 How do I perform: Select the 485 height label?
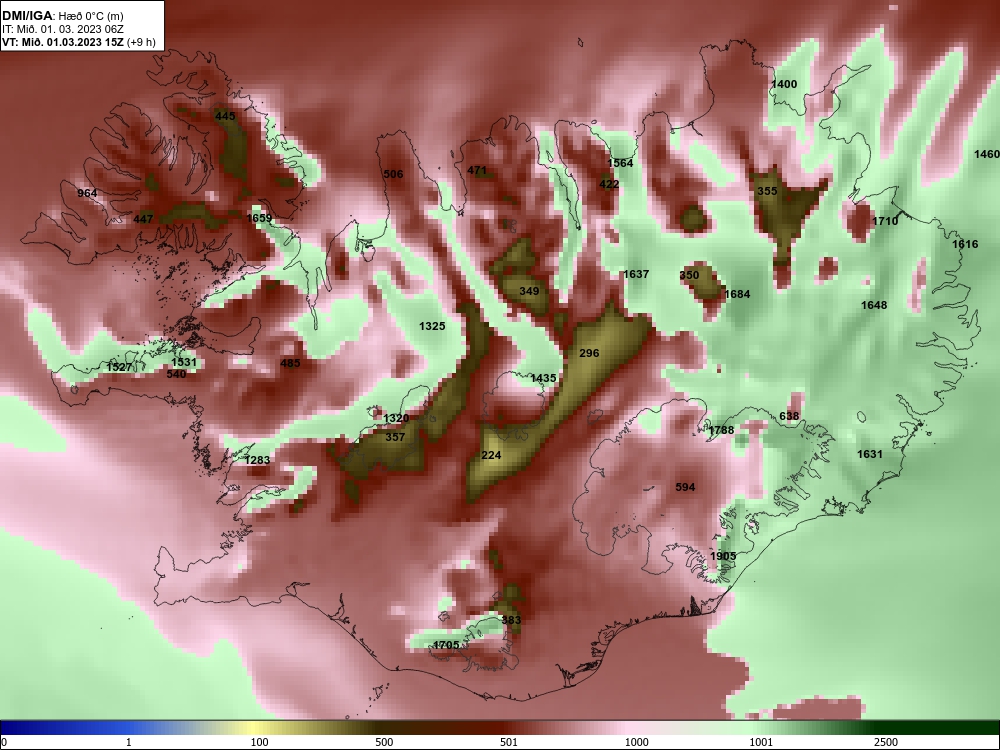290,363
